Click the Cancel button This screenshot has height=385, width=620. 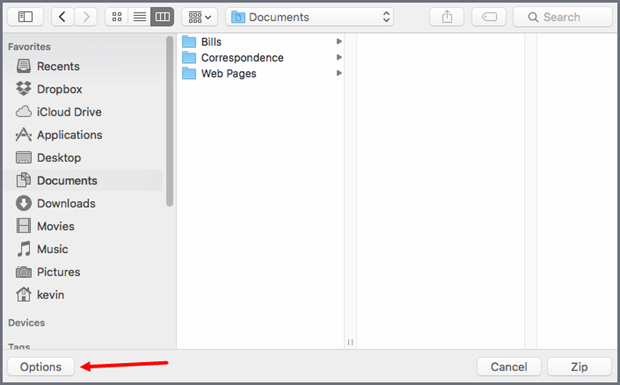point(509,367)
